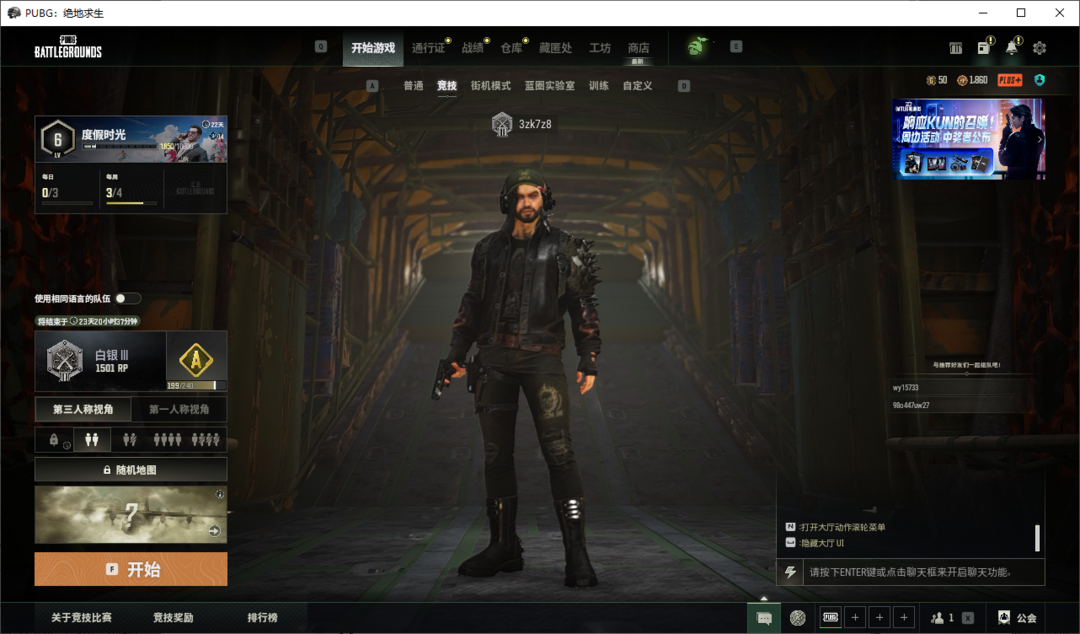The image size is (1080, 634).
Task: Click the Q previous-tab key hint
Action: [x=321, y=47]
